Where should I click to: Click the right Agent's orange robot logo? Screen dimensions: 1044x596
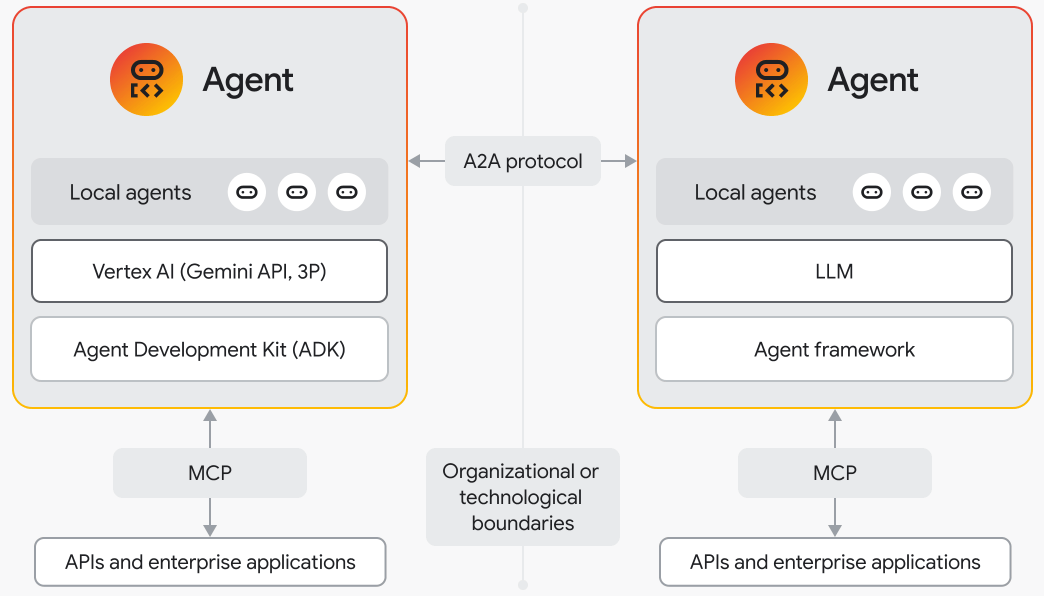(x=771, y=80)
